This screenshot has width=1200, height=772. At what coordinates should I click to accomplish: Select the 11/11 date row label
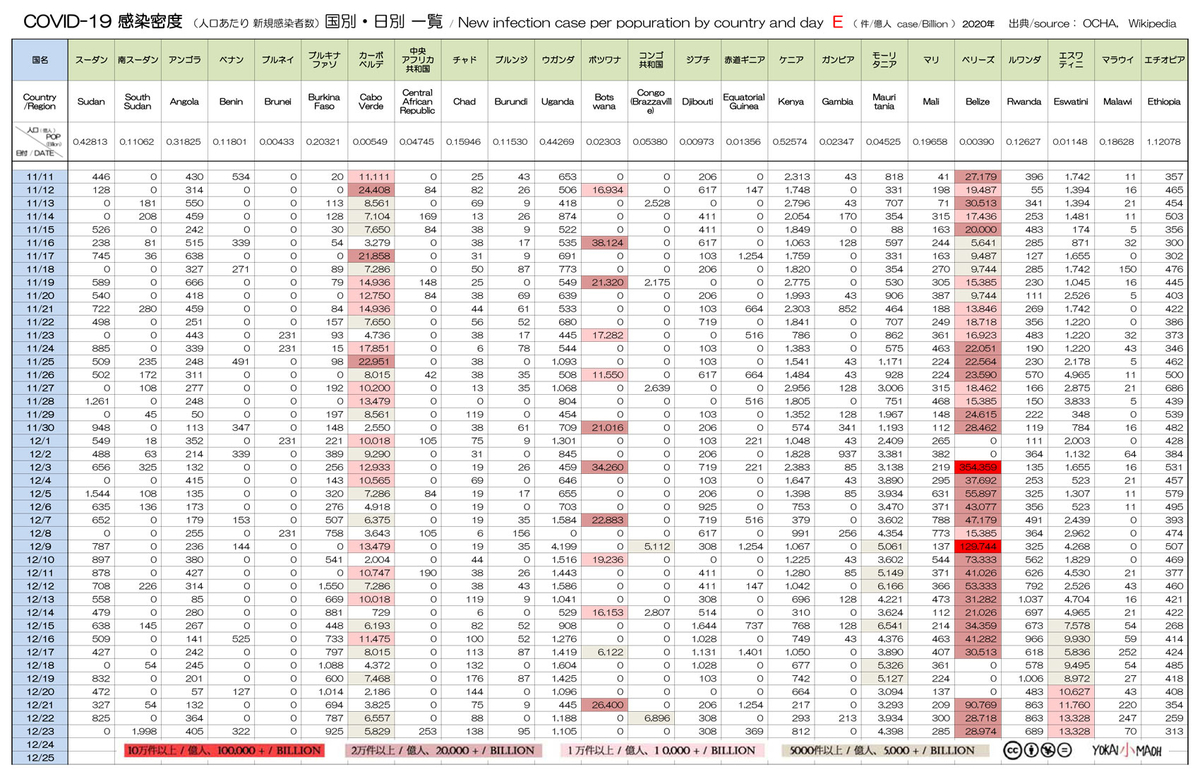point(41,177)
